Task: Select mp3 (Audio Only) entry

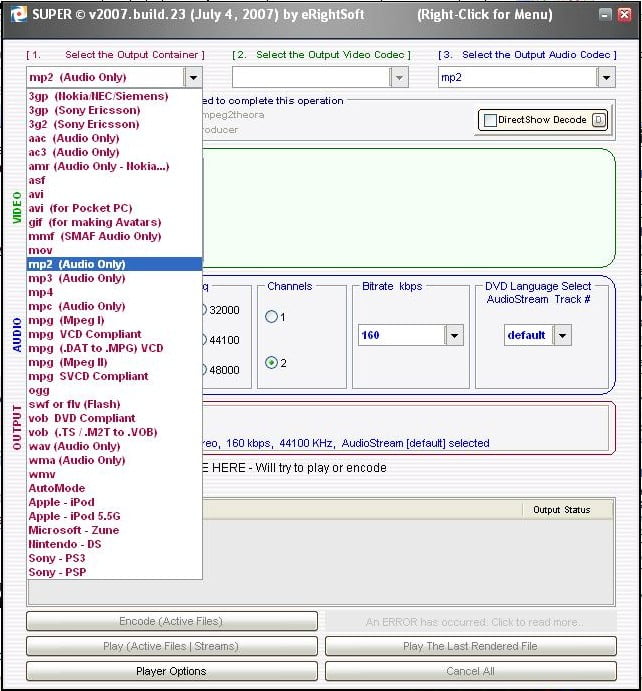Action: (115, 278)
